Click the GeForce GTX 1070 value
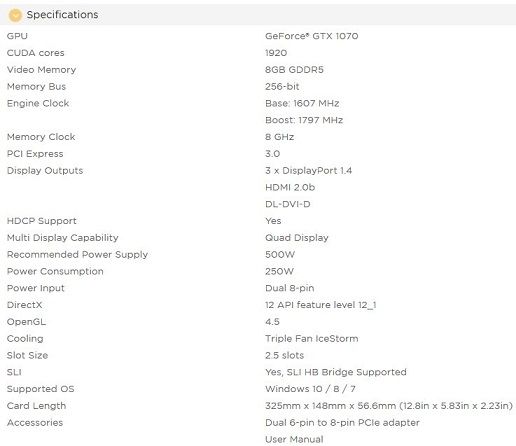Image resolution: width=516 pixels, height=446 pixels. tap(311, 36)
